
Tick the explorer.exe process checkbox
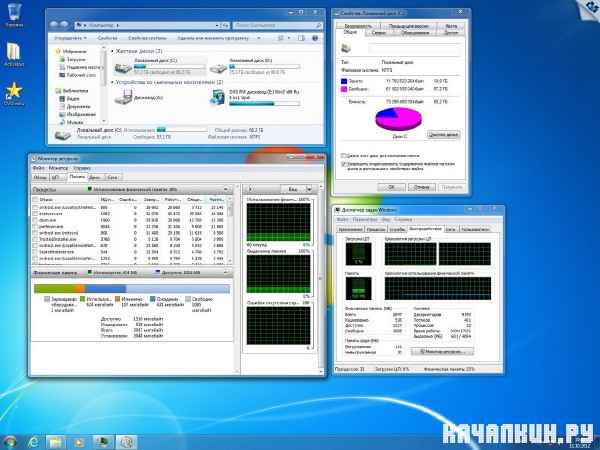click(x=35, y=214)
